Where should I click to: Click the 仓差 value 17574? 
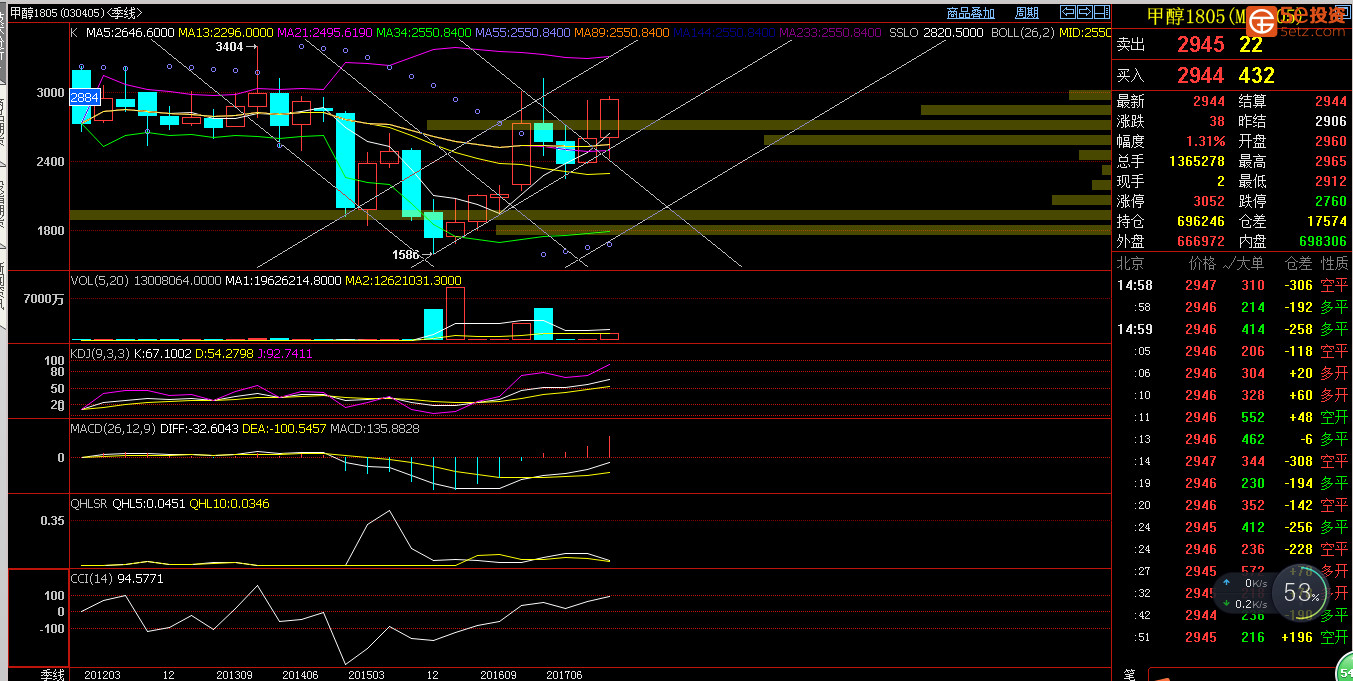(x=1326, y=221)
